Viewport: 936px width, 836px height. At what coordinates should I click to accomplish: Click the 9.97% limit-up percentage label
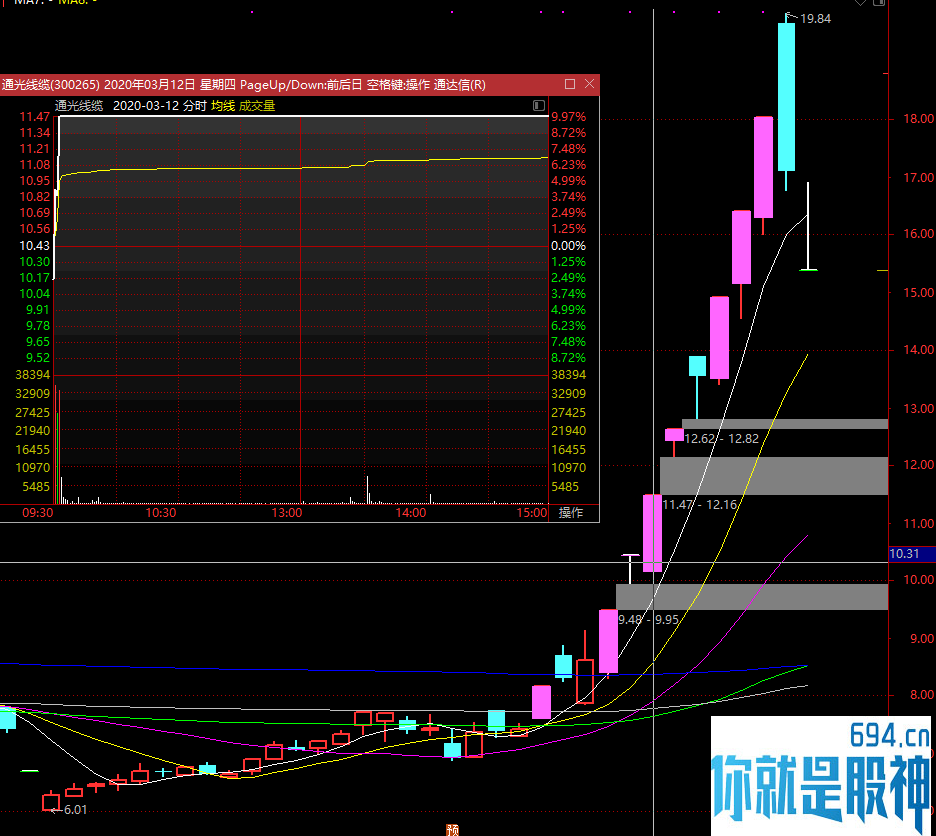coord(568,116)
